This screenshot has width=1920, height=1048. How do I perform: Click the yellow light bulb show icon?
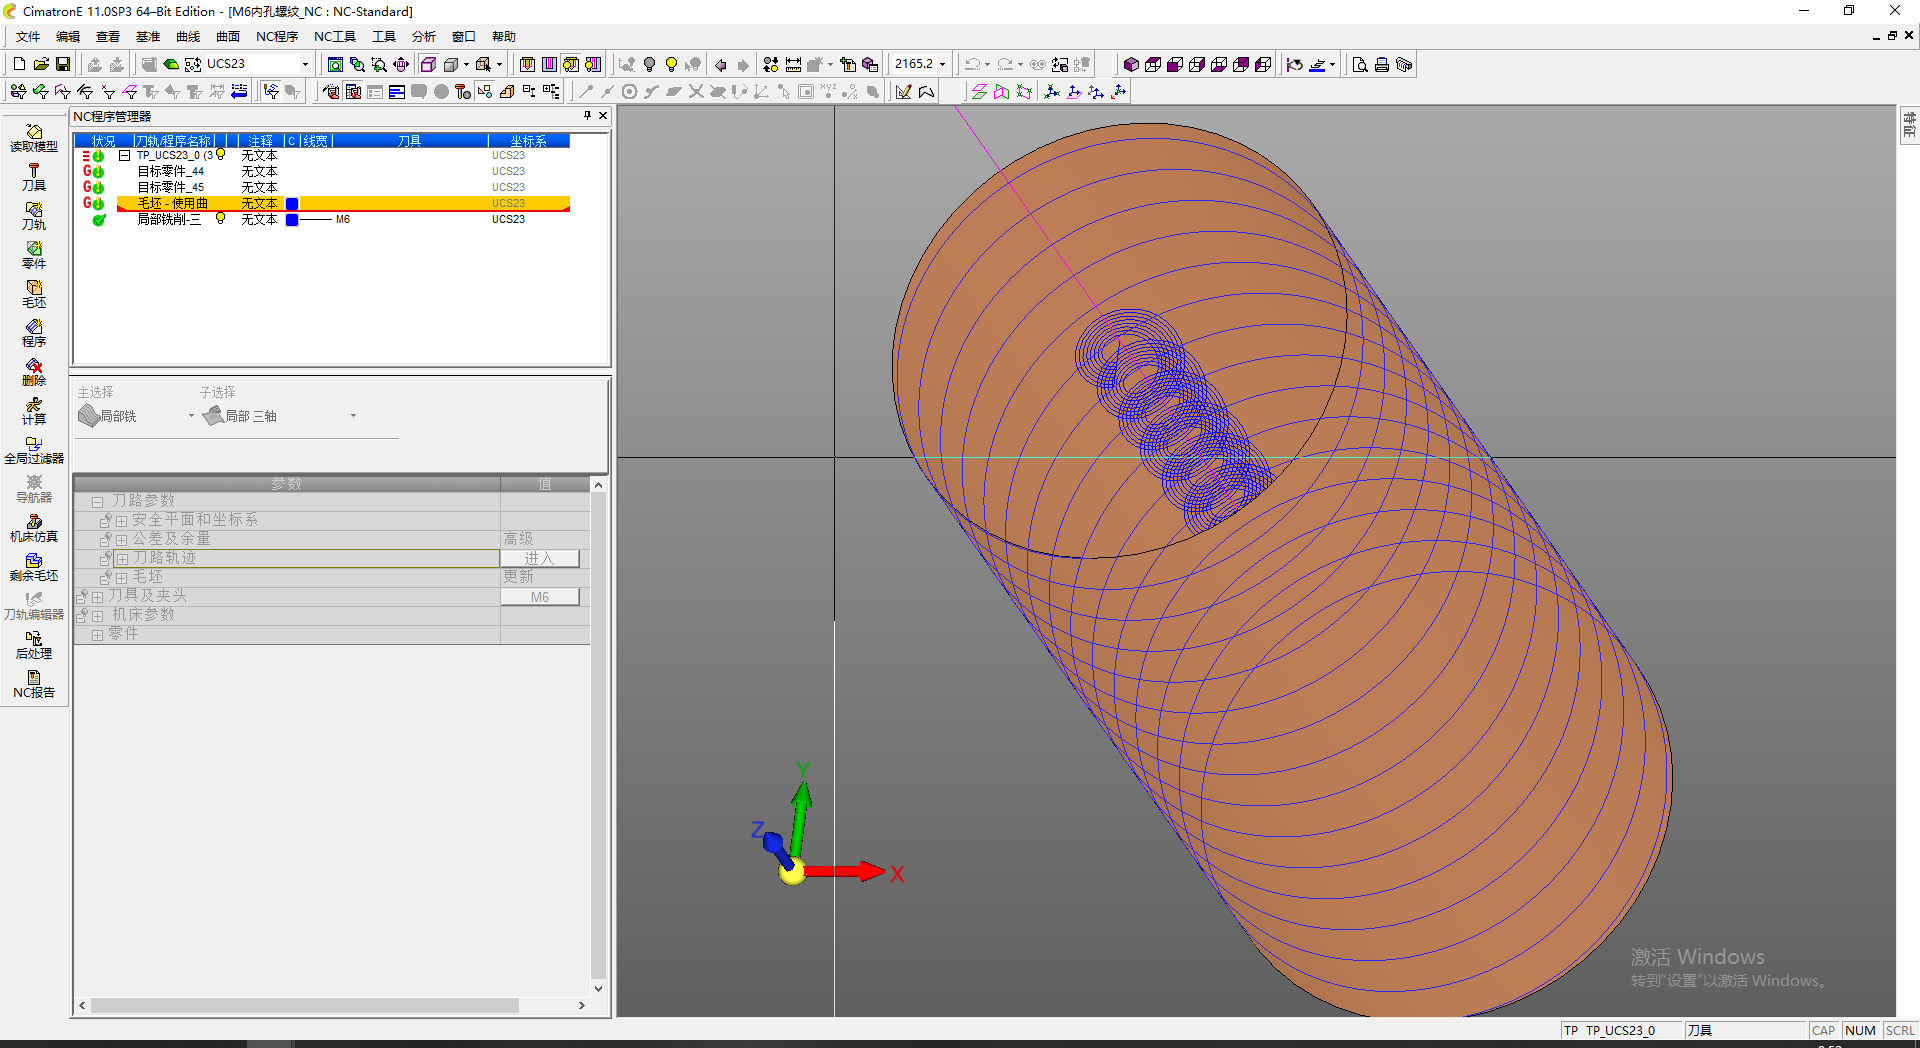tap(671, 64)
